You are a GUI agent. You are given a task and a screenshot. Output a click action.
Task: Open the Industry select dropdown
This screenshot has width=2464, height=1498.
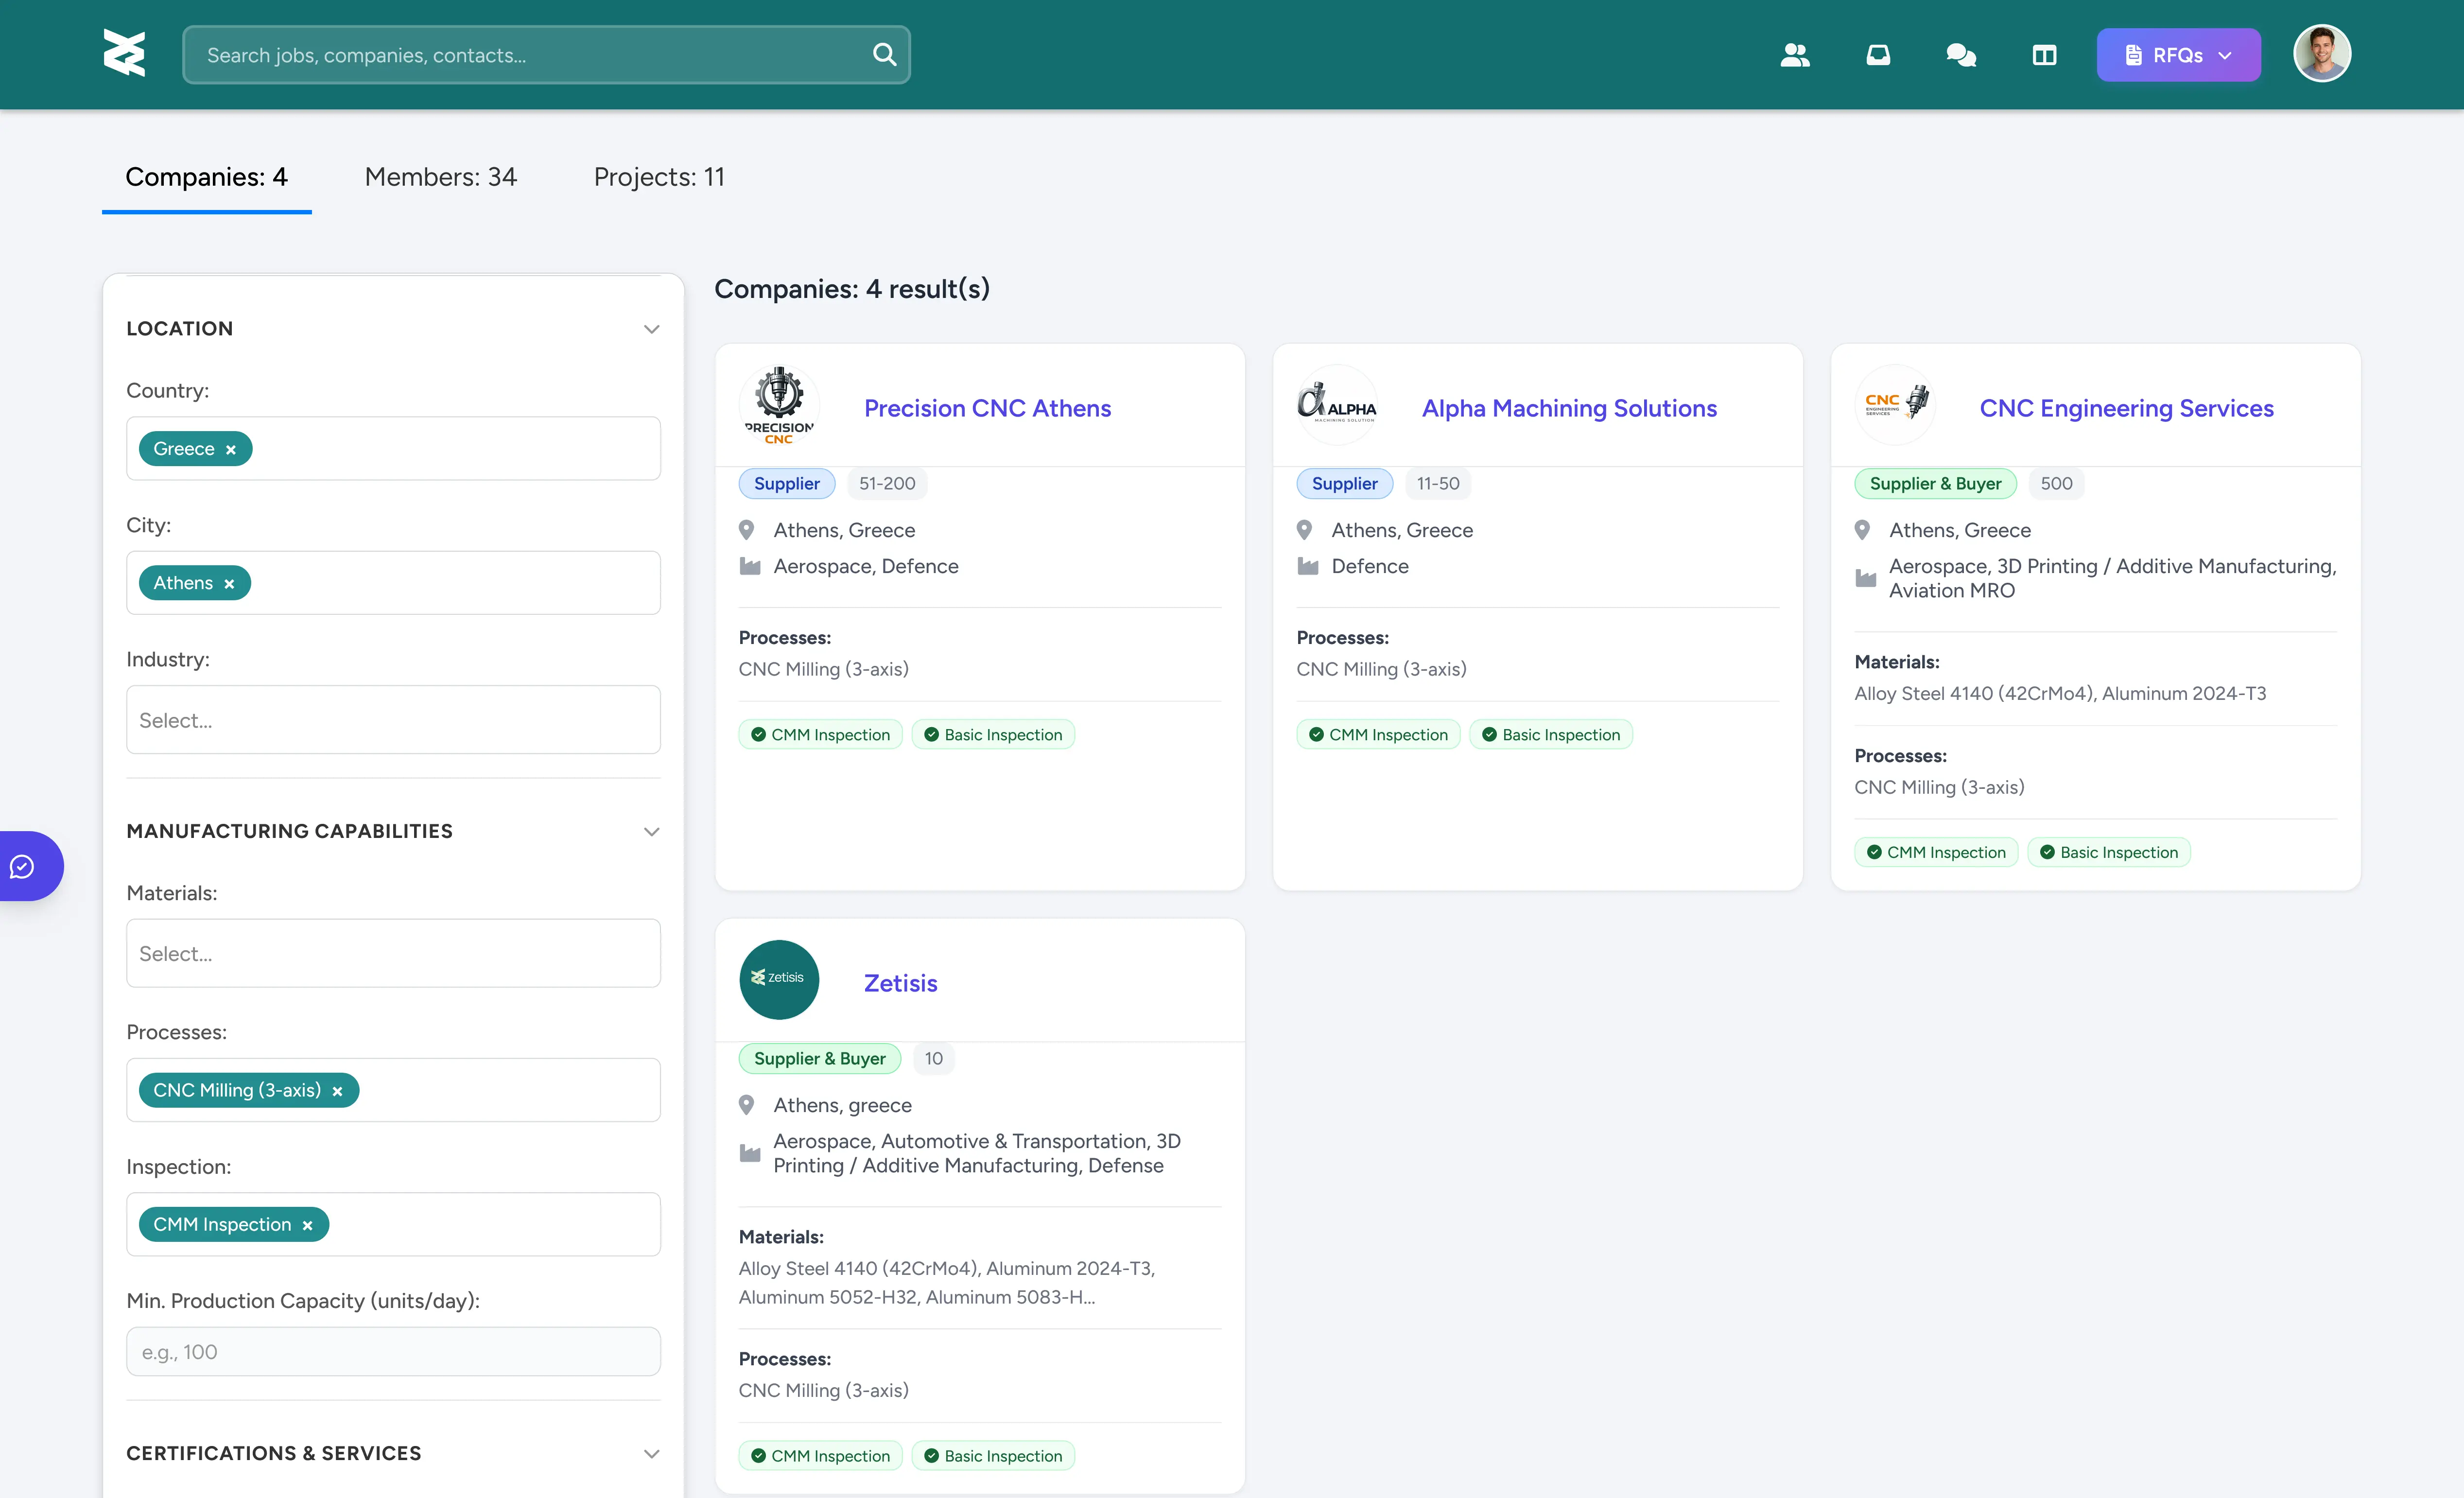(x=393, y=720)
